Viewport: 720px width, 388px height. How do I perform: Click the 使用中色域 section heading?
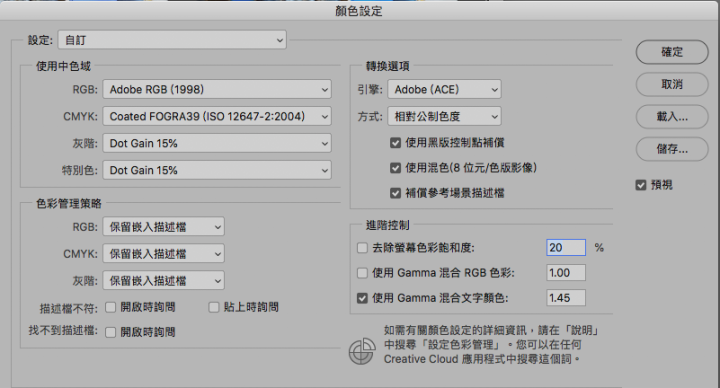point(63,67)
